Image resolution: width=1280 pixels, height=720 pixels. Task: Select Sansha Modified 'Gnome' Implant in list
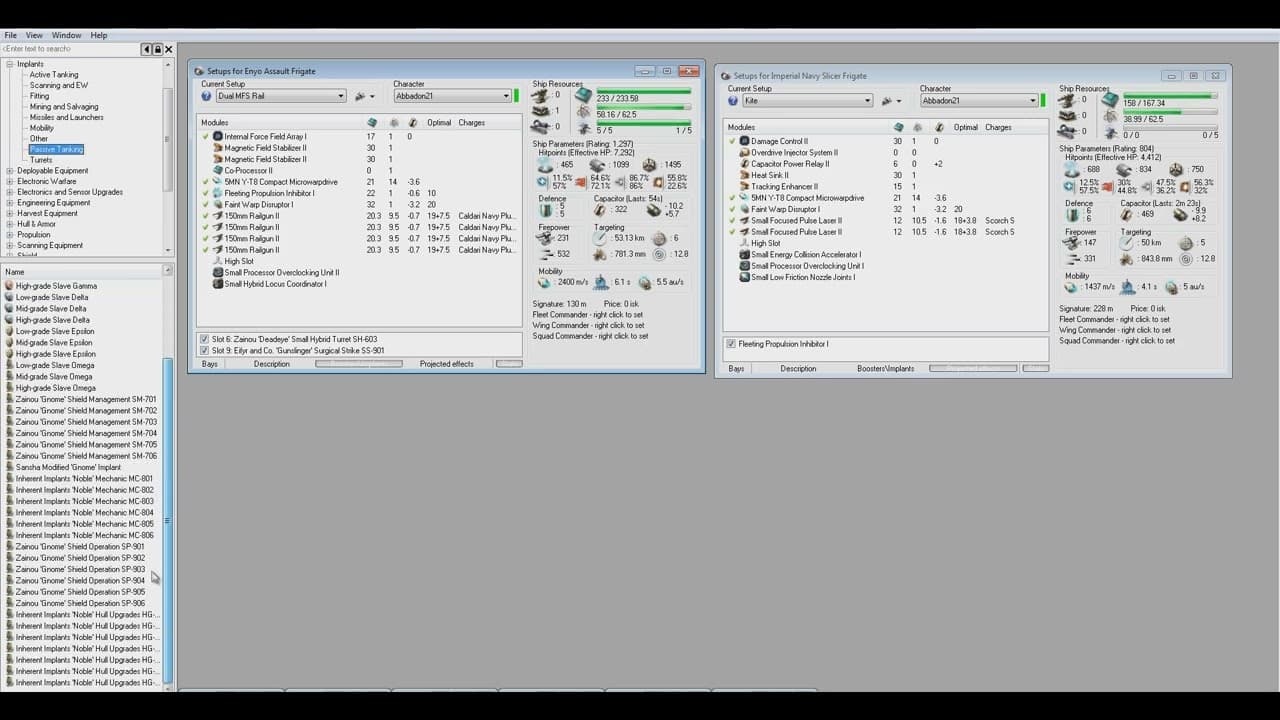(68, 467)
